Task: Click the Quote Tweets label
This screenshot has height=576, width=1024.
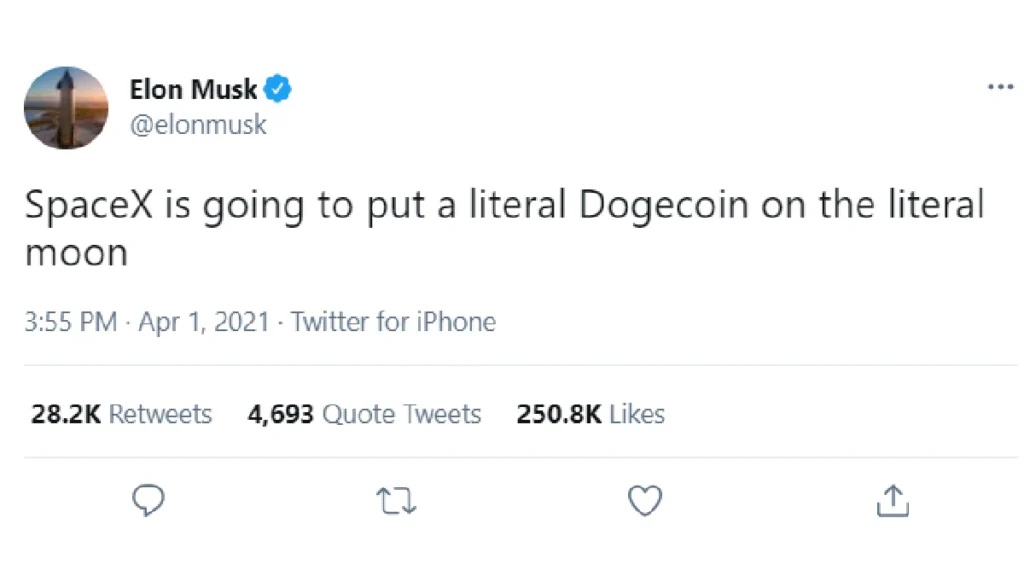Action: [403, 413]
